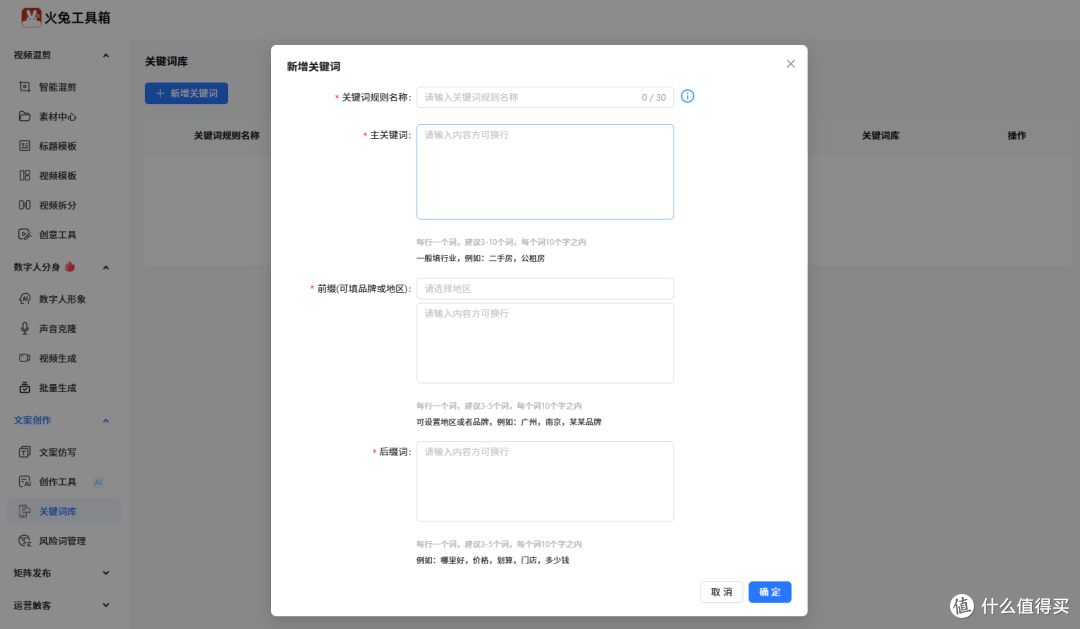Collapse the 文案创作 section

pyautogui.click(x=106, y=420)
